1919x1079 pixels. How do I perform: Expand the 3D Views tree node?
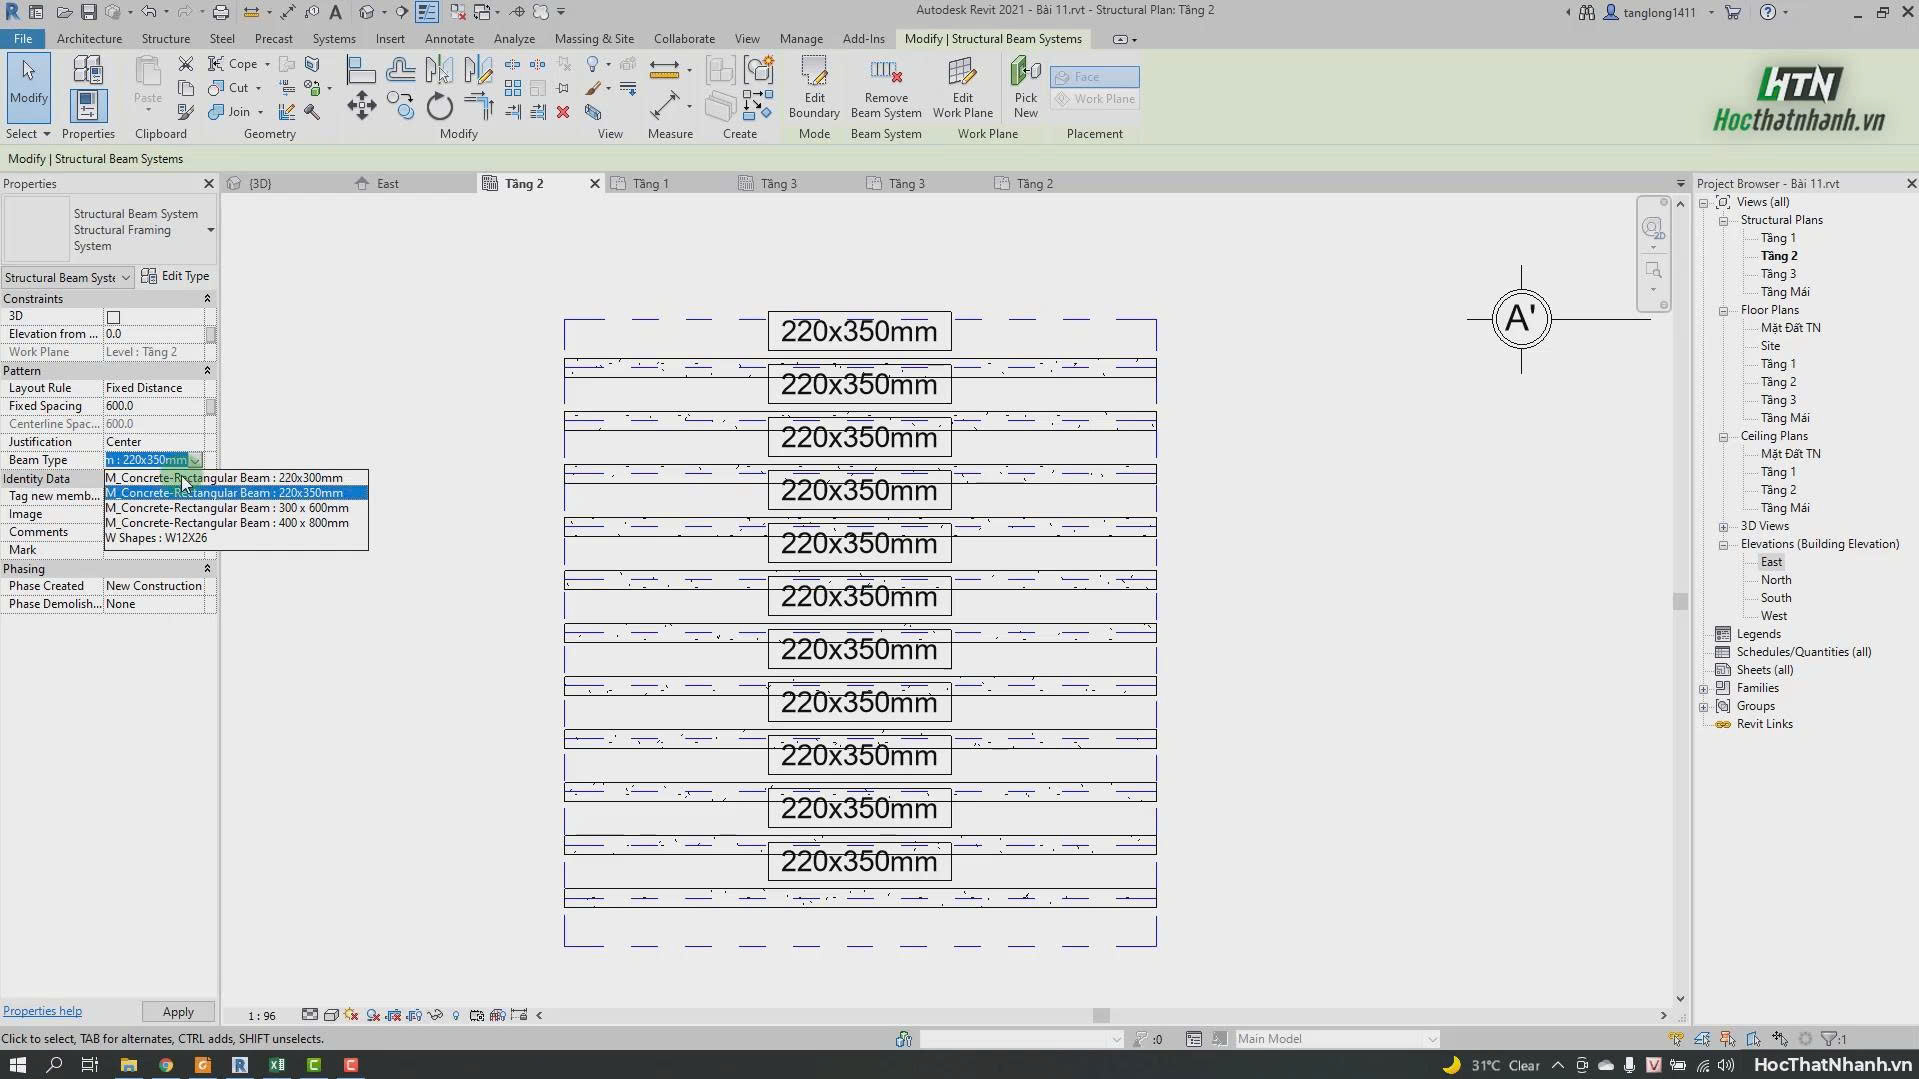click(1723, 527)
